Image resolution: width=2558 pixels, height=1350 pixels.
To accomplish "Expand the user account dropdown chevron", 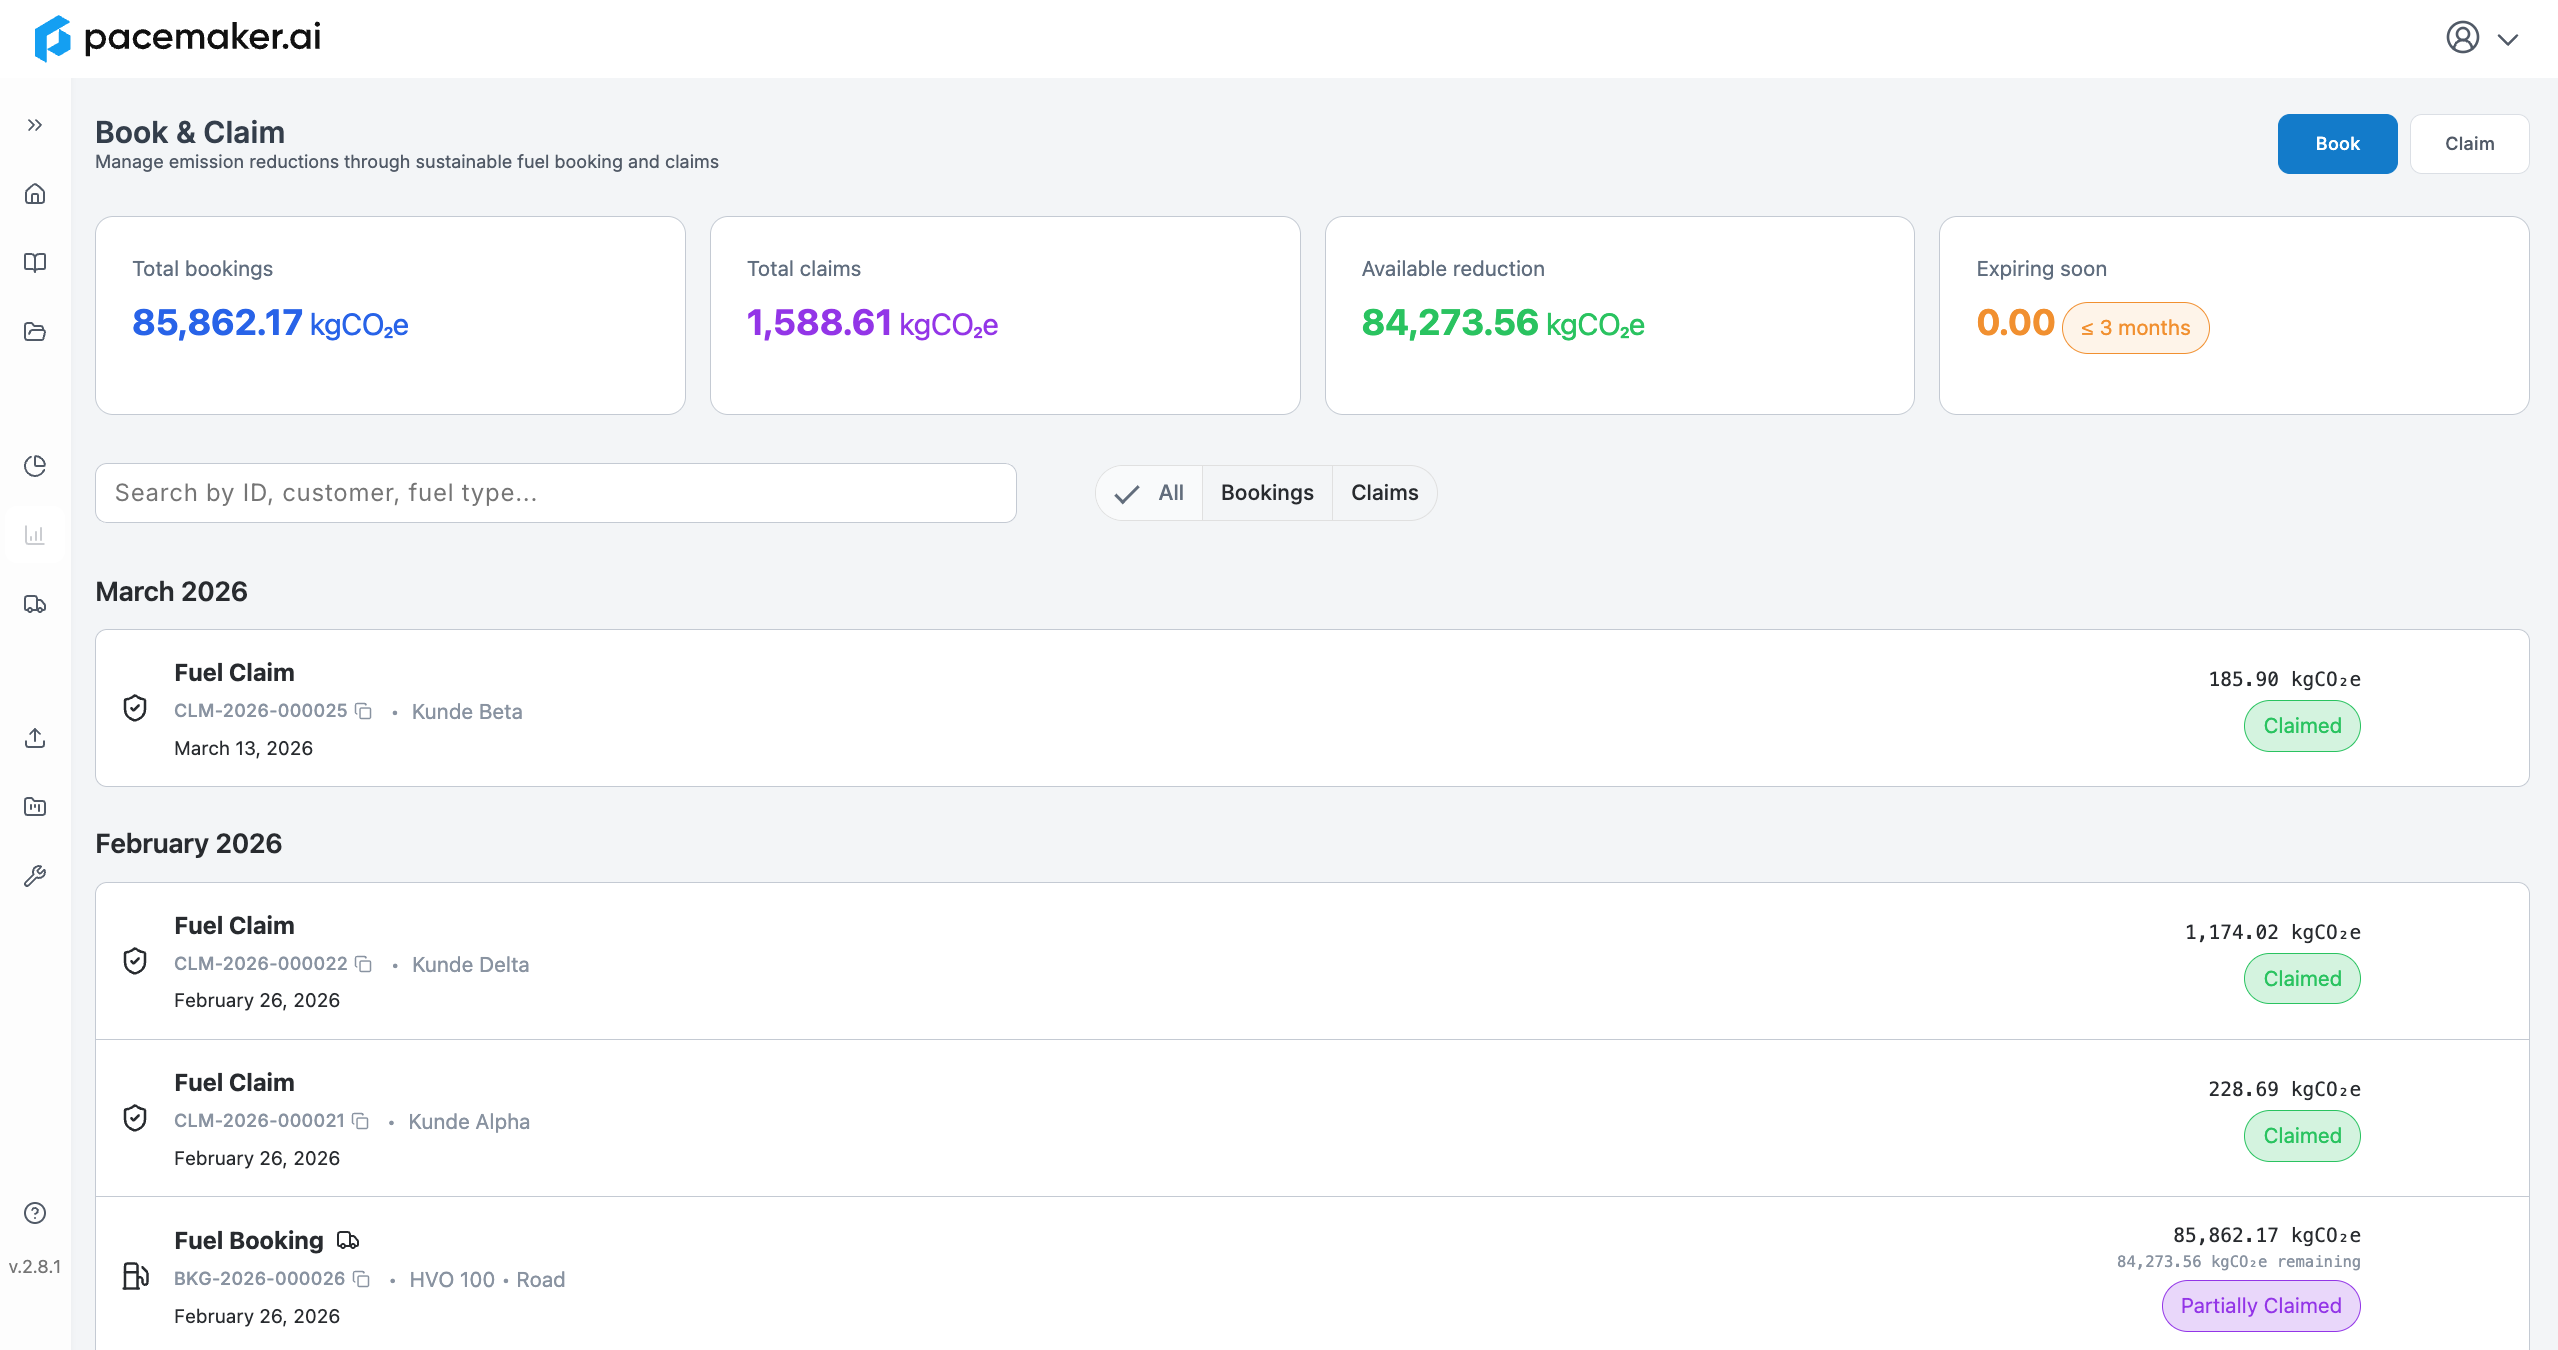I will pos(2508,40).
